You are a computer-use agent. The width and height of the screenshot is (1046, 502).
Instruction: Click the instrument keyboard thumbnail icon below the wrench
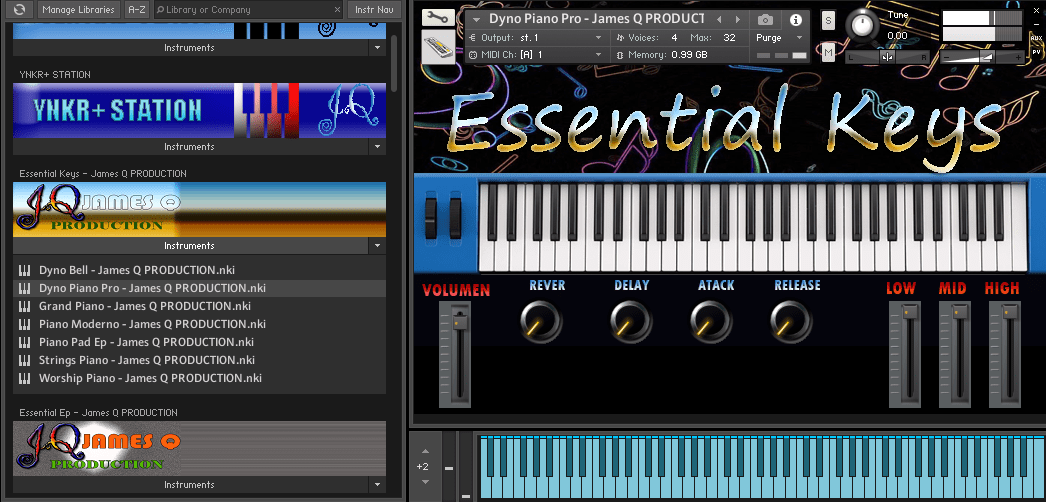(438, 47)
